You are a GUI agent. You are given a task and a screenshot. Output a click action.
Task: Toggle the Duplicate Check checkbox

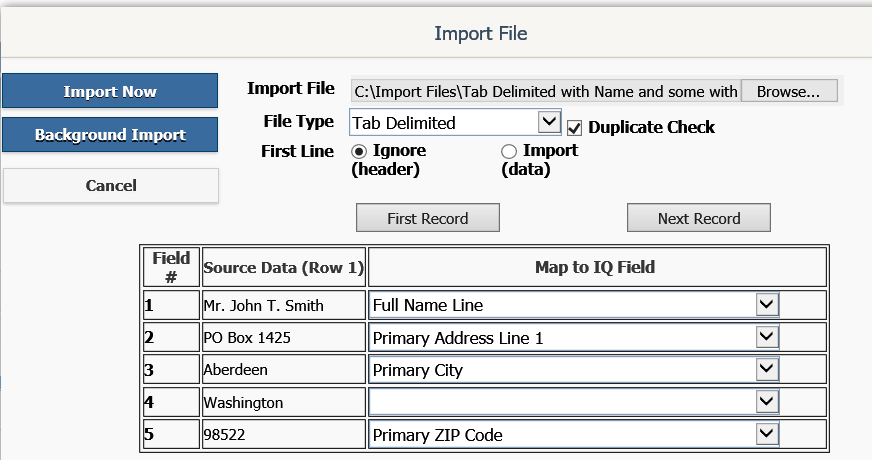coord(574,128)
